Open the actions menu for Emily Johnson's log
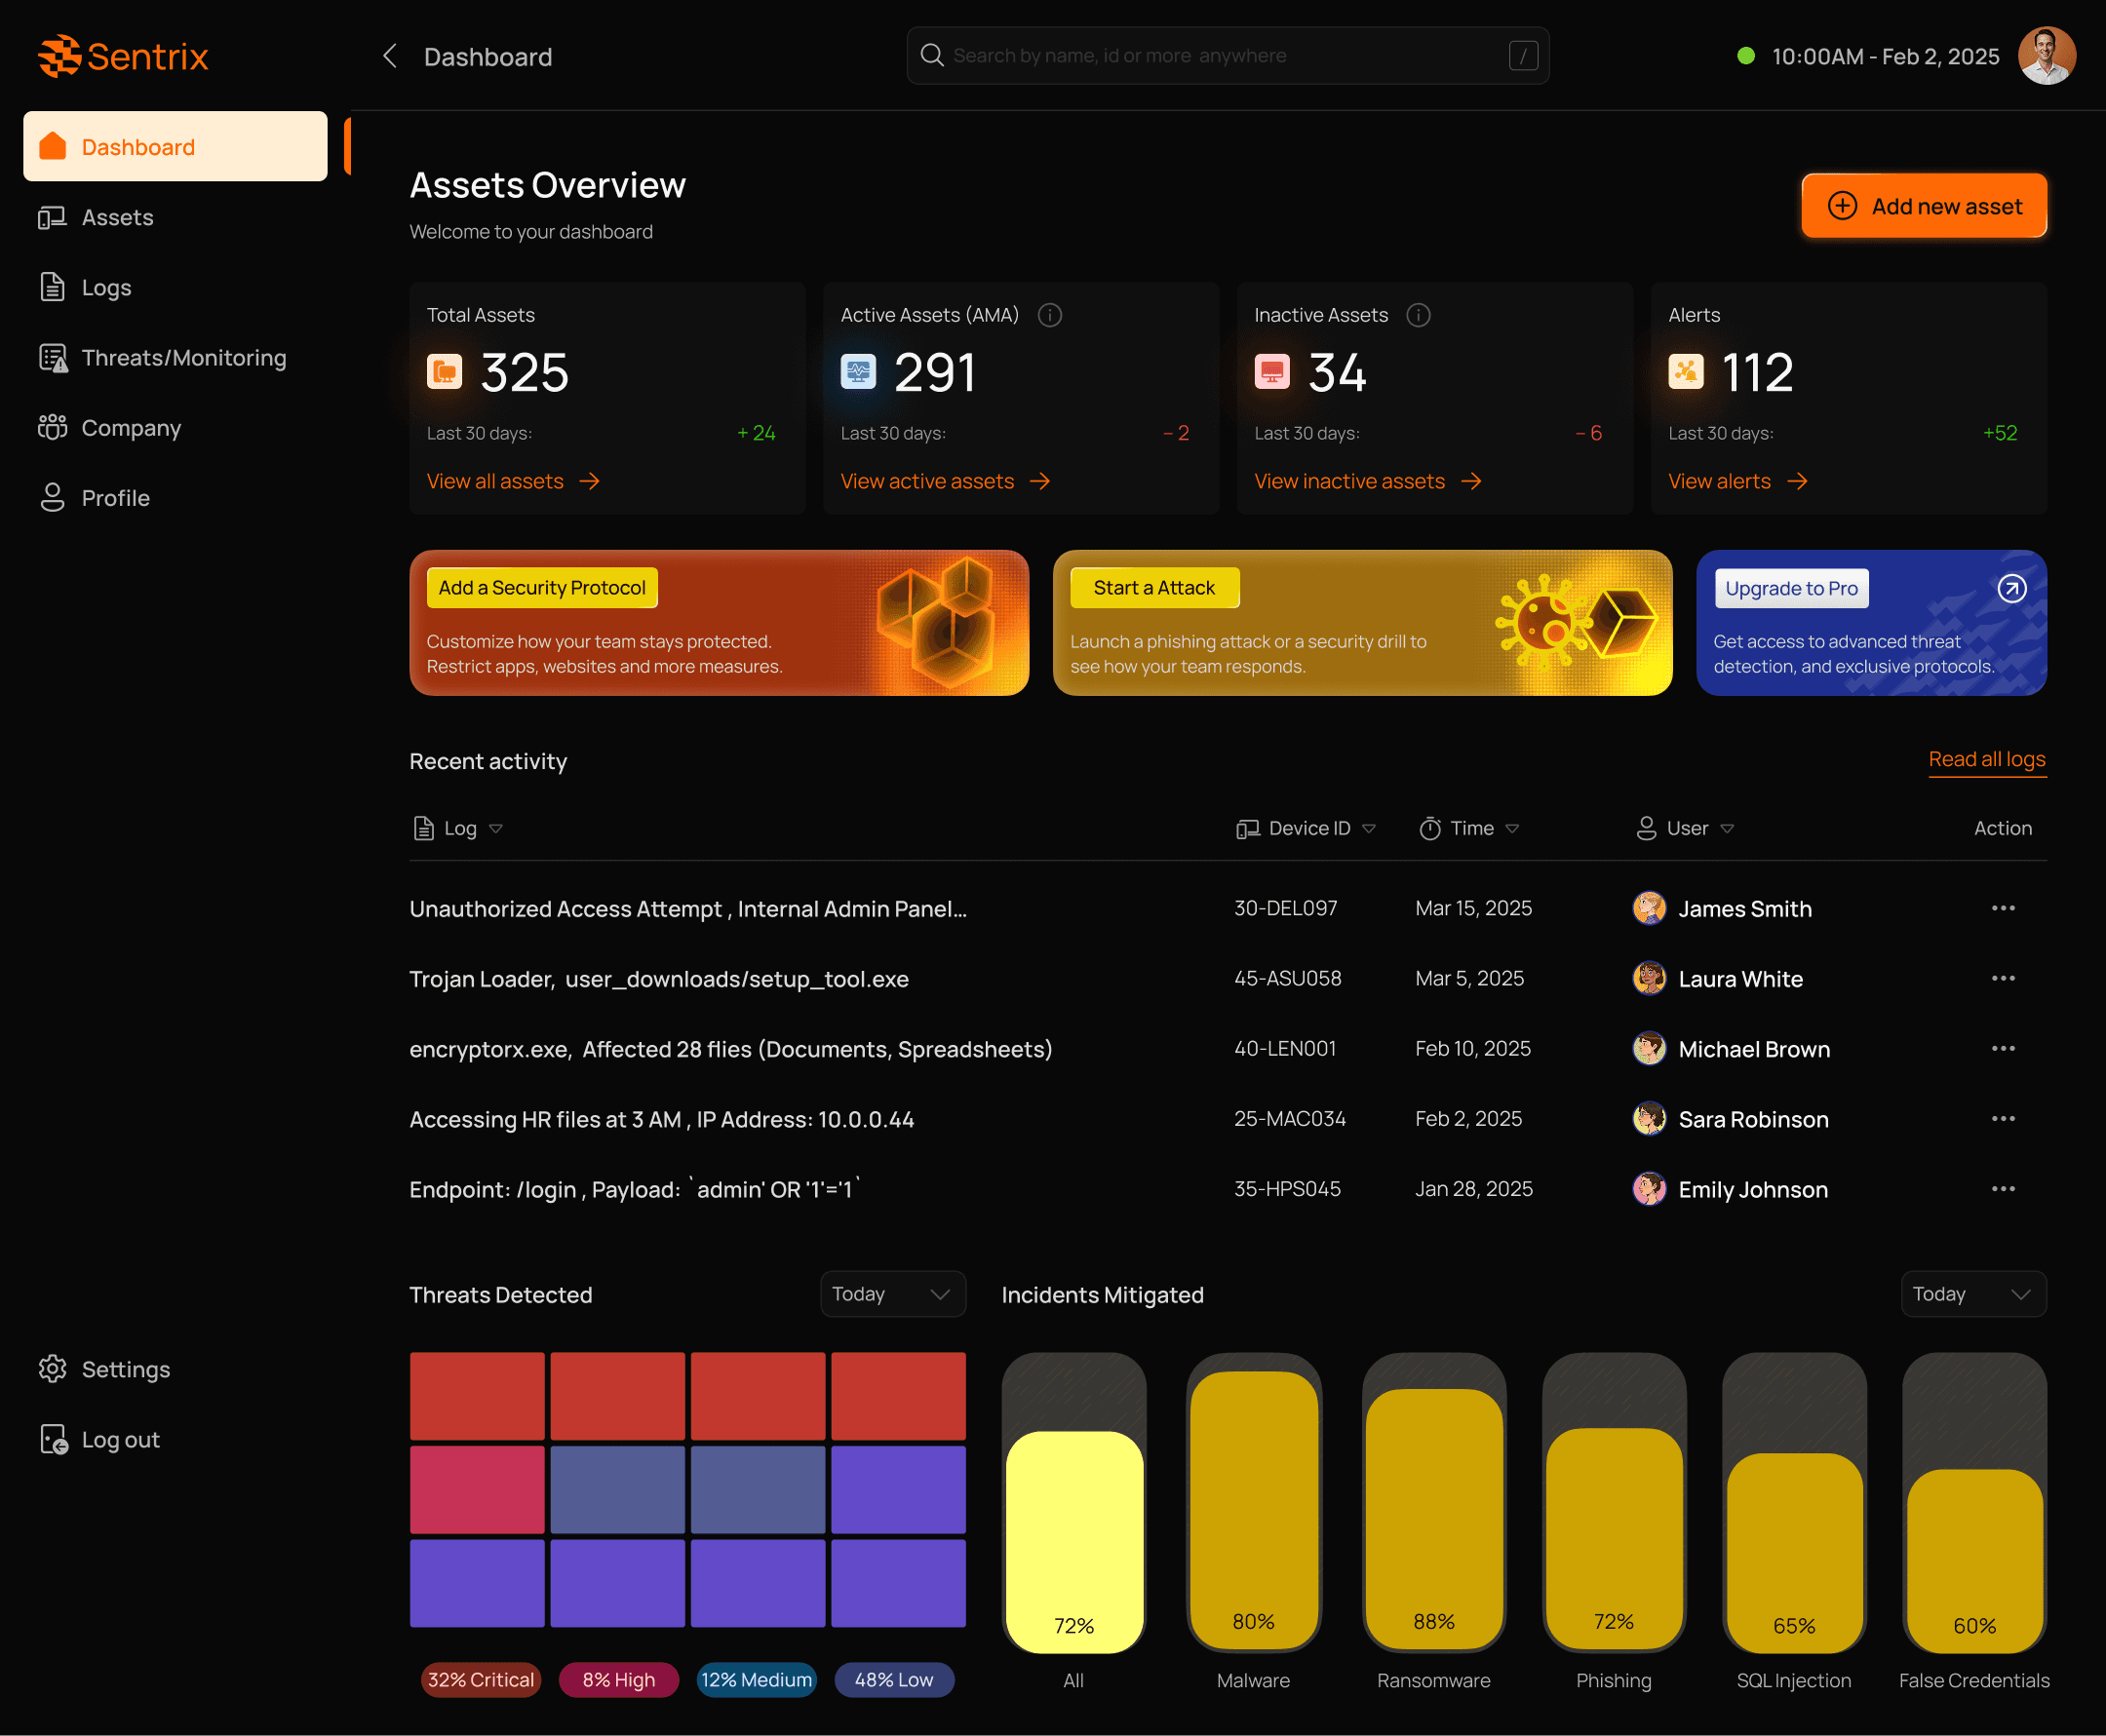This screenshot has width=2106, height=1736. click(2002, 1189)
